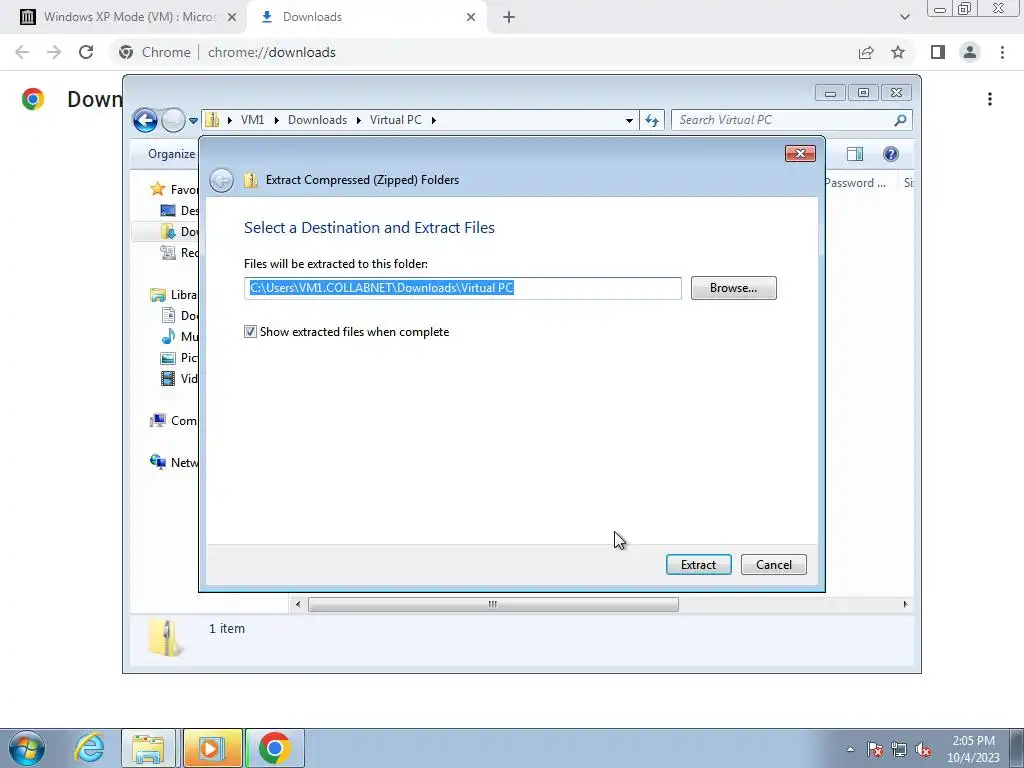Select Videos library in navigation pane

(179, 378)
